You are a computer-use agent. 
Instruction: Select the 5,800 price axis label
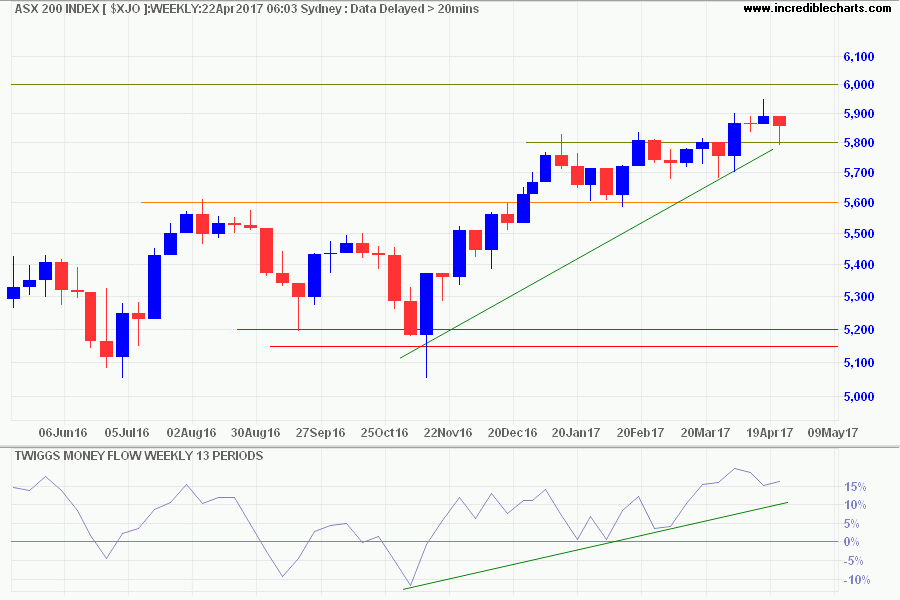point(859,142)
